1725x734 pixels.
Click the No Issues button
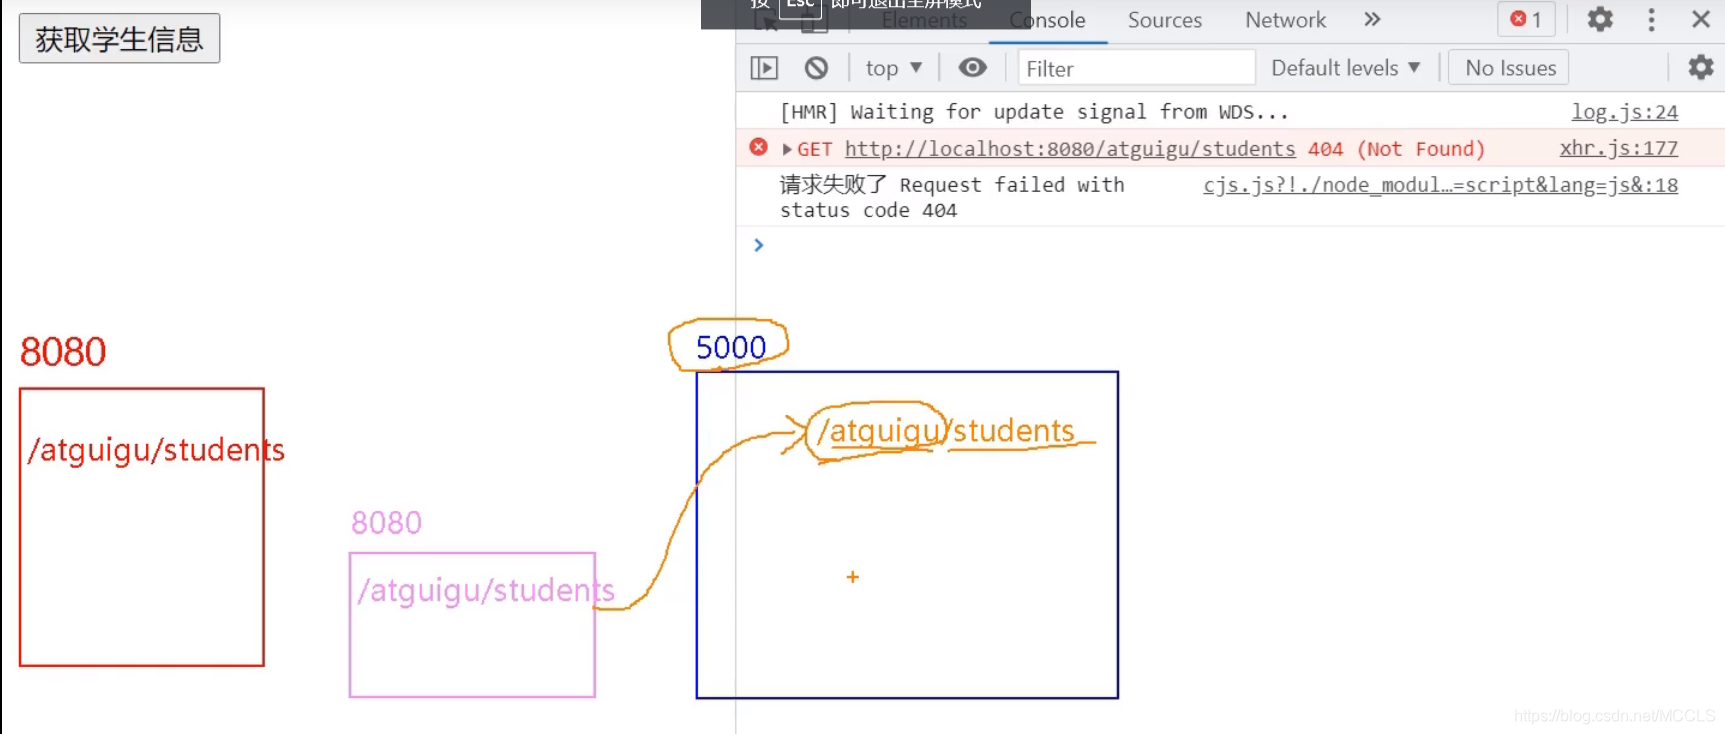click(x=1509, y=68)
